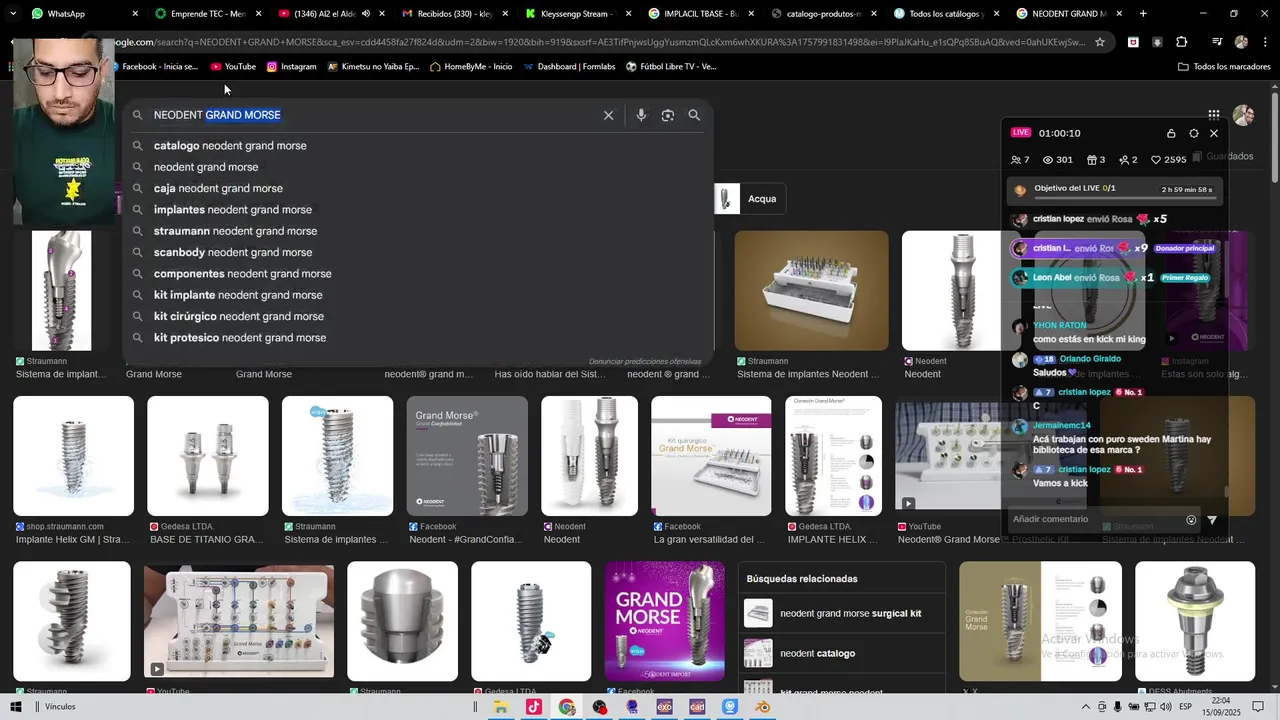Screen dimensions: 1280x720
Task: Open Chrome media controls icon
Action: pyautogui.click(x=1216, y=42)
